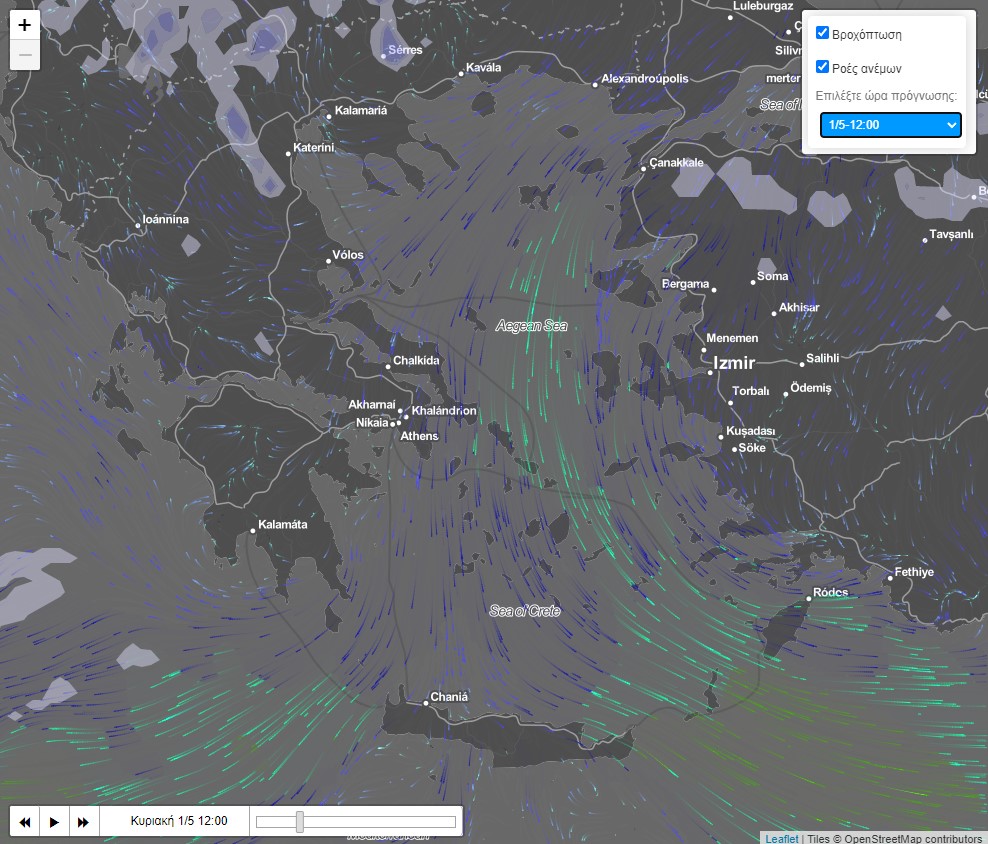The image size is (988, 844).
Task: Open the 1/5-12:00 forecast time dropdown
Action: [x=890, y=125]
